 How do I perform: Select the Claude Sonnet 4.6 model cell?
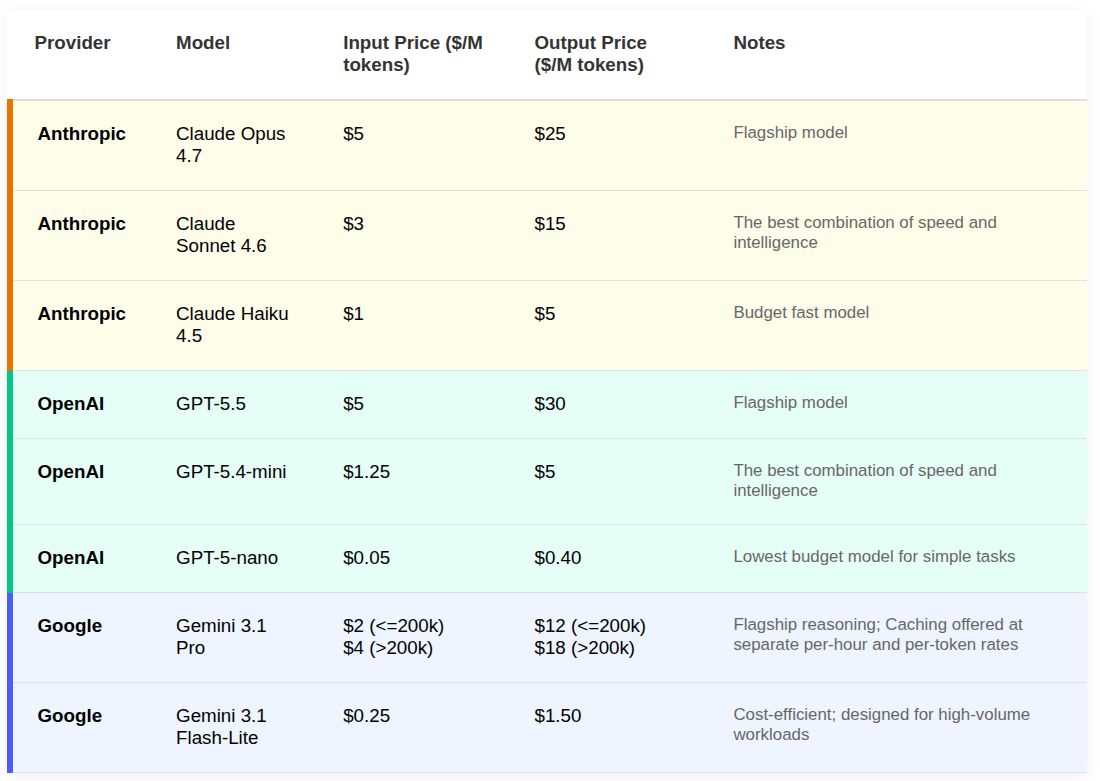coord(221,234)
